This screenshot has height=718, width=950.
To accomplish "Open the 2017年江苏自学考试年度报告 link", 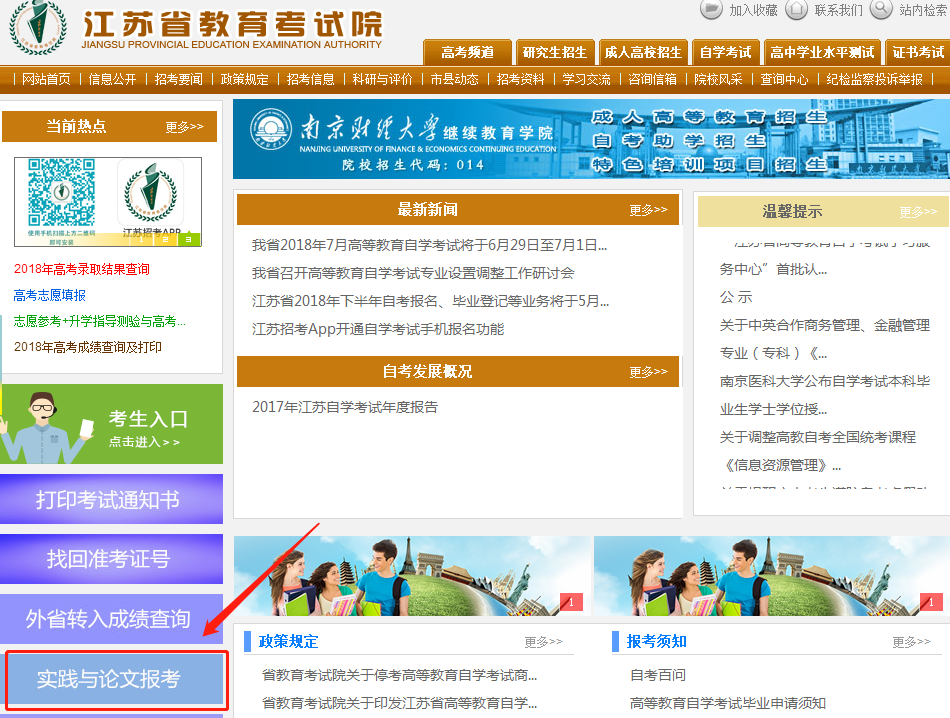I will pyautogui.click(x=345, y=407).
